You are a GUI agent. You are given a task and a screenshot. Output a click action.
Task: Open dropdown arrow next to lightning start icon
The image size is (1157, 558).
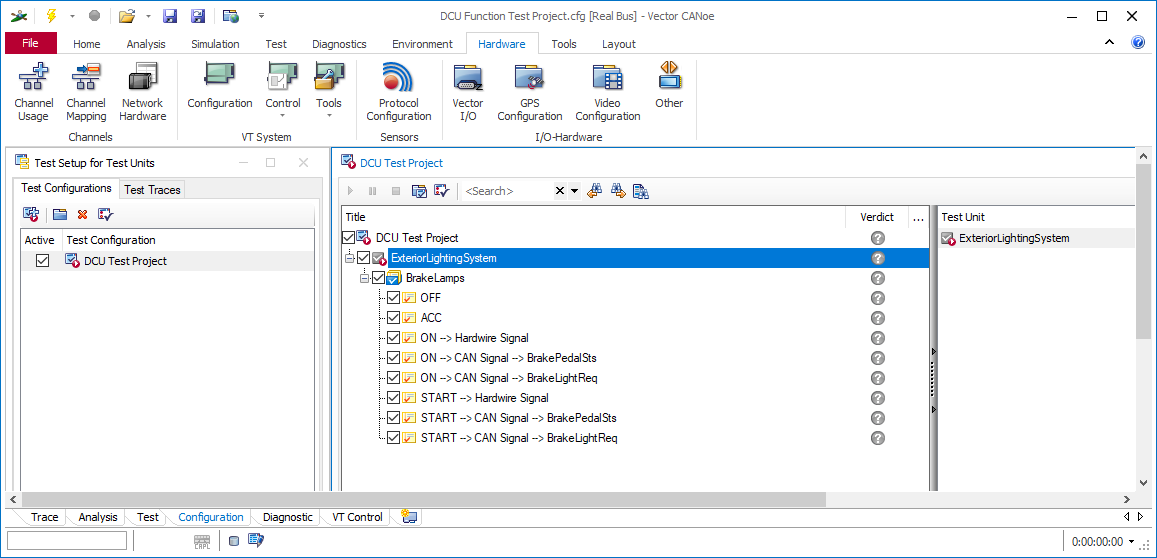point(72,15)
